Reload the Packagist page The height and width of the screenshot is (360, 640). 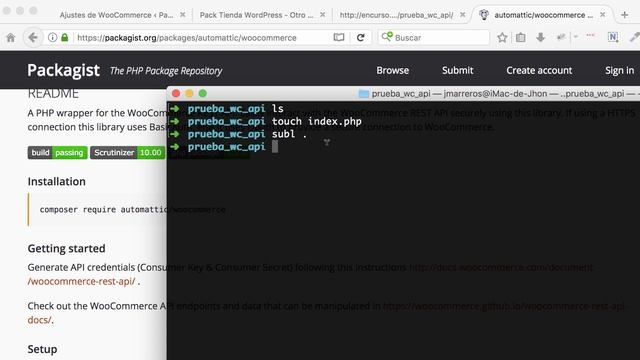[360, 38]
